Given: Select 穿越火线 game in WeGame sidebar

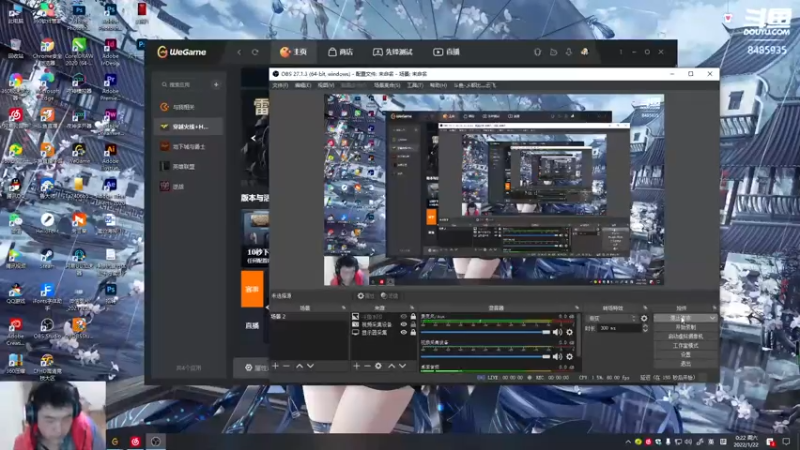Looking at the screenshot, I should click(x=188, y=127).
